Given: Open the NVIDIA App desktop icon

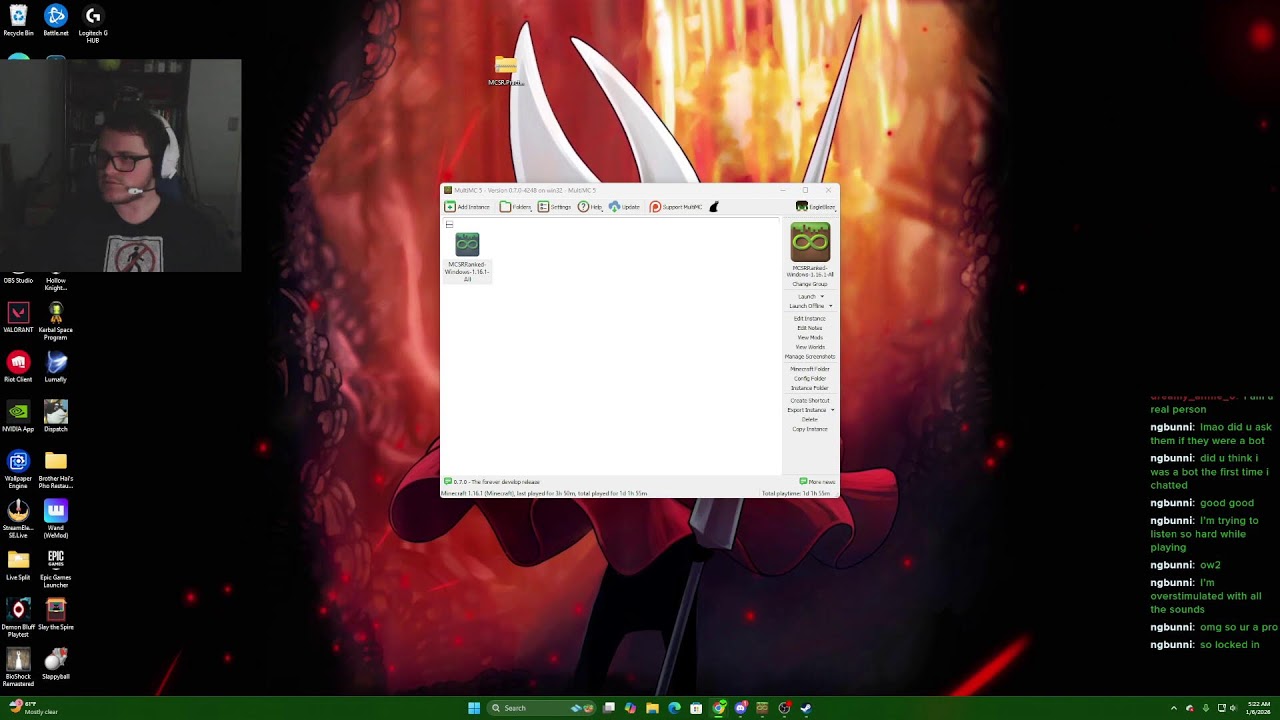Looking at the screenshot, I should [18, 416].
